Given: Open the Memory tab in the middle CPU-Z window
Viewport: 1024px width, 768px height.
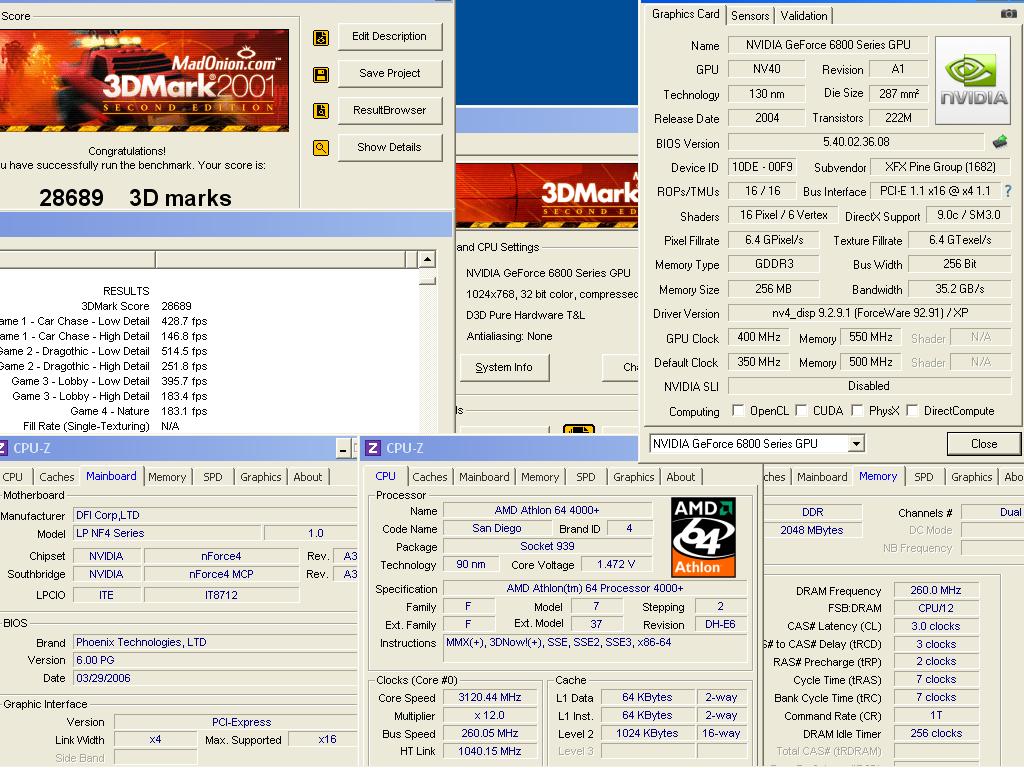Looking at the screenshot, I should pos(540,477).
